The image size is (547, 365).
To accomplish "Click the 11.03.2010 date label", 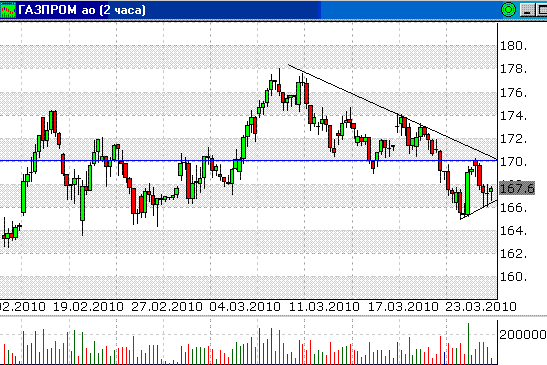I will [324, 307].
